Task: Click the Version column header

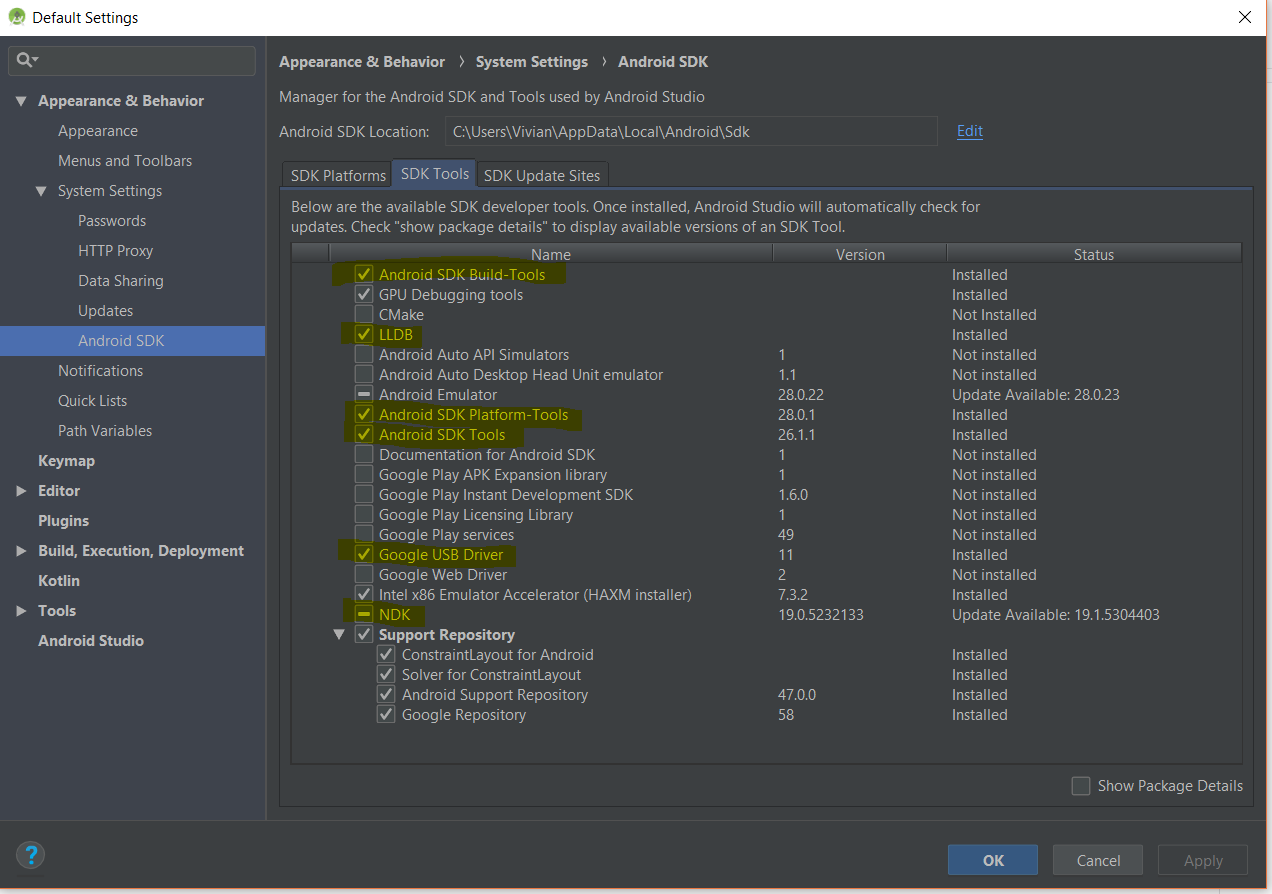Action: [860, 254]
